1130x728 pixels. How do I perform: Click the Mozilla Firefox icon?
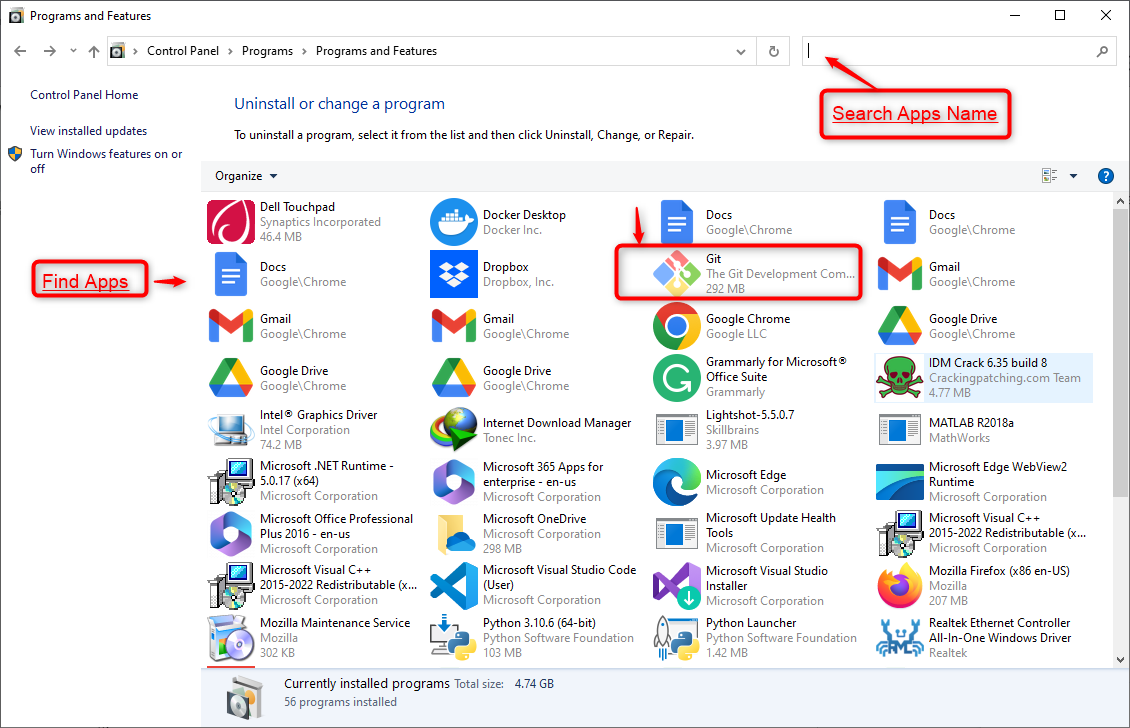(x=899, y=585)
